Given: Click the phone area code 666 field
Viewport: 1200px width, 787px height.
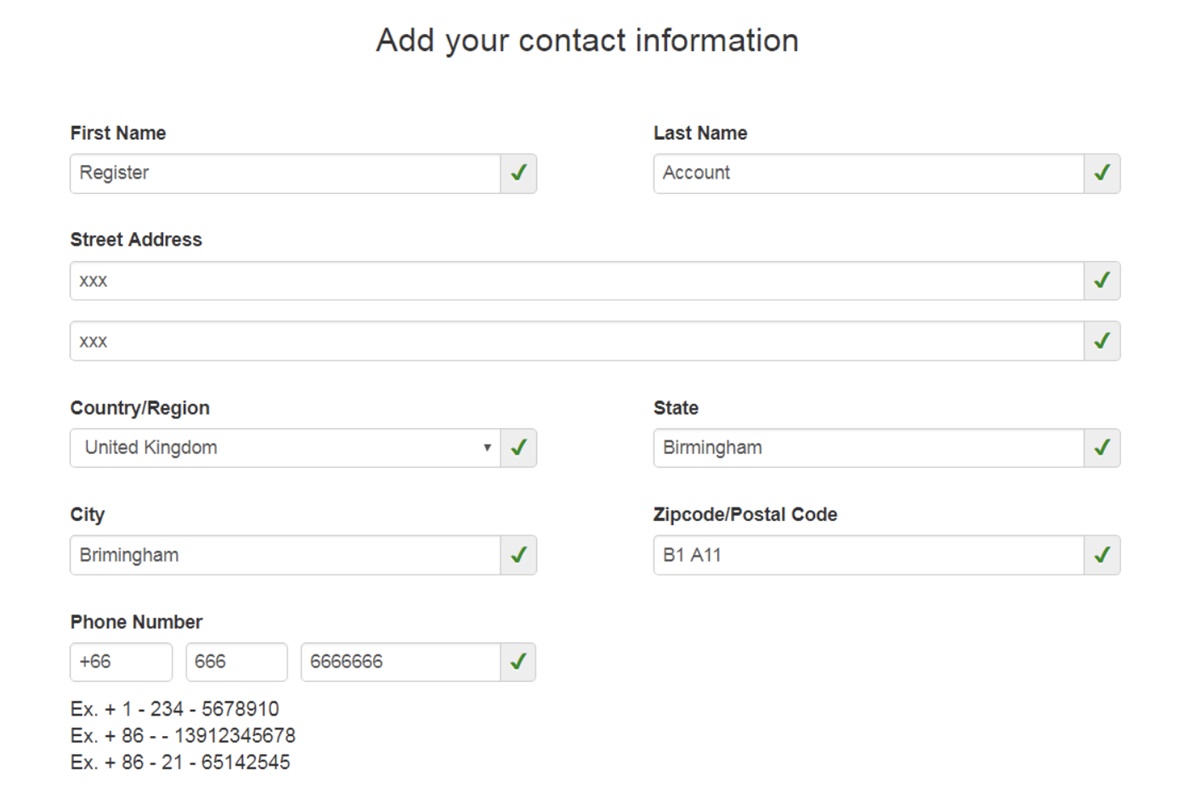Looking at the screenshot, I should coord(236,662).
